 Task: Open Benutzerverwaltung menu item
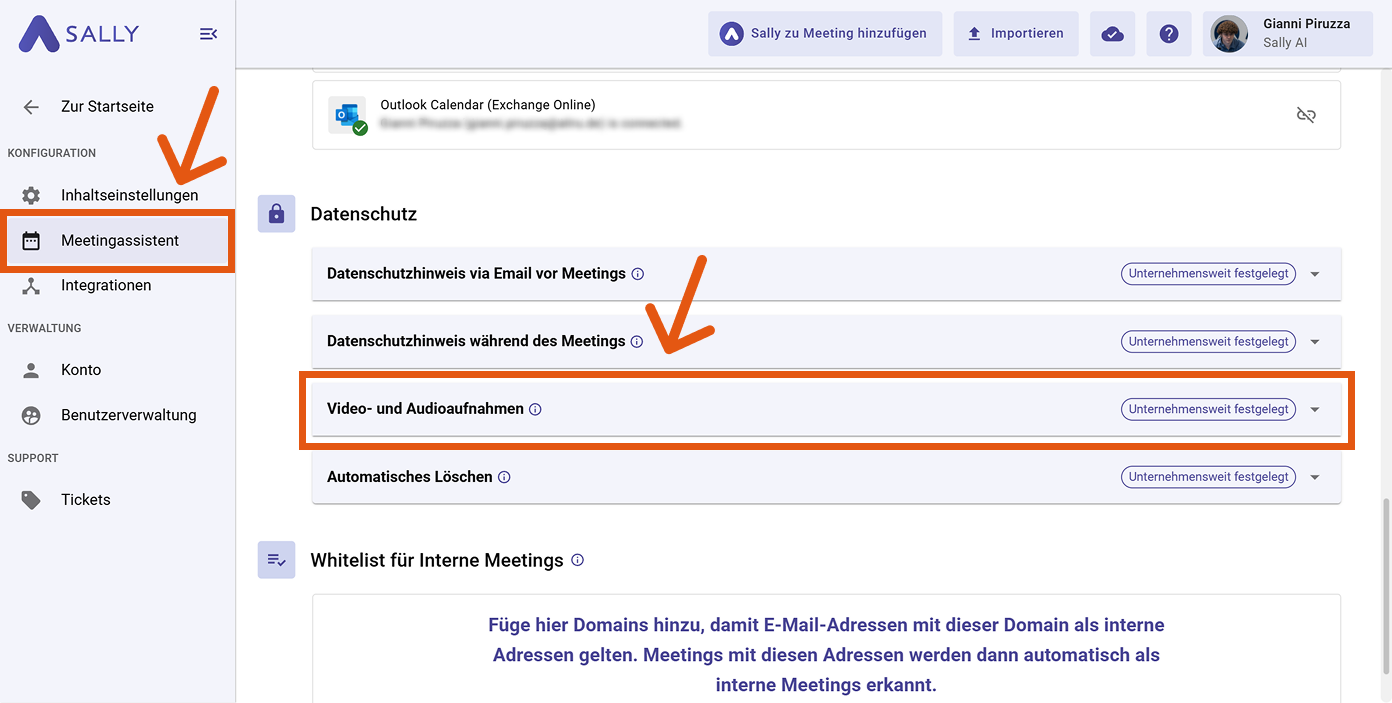click(128, 415)
